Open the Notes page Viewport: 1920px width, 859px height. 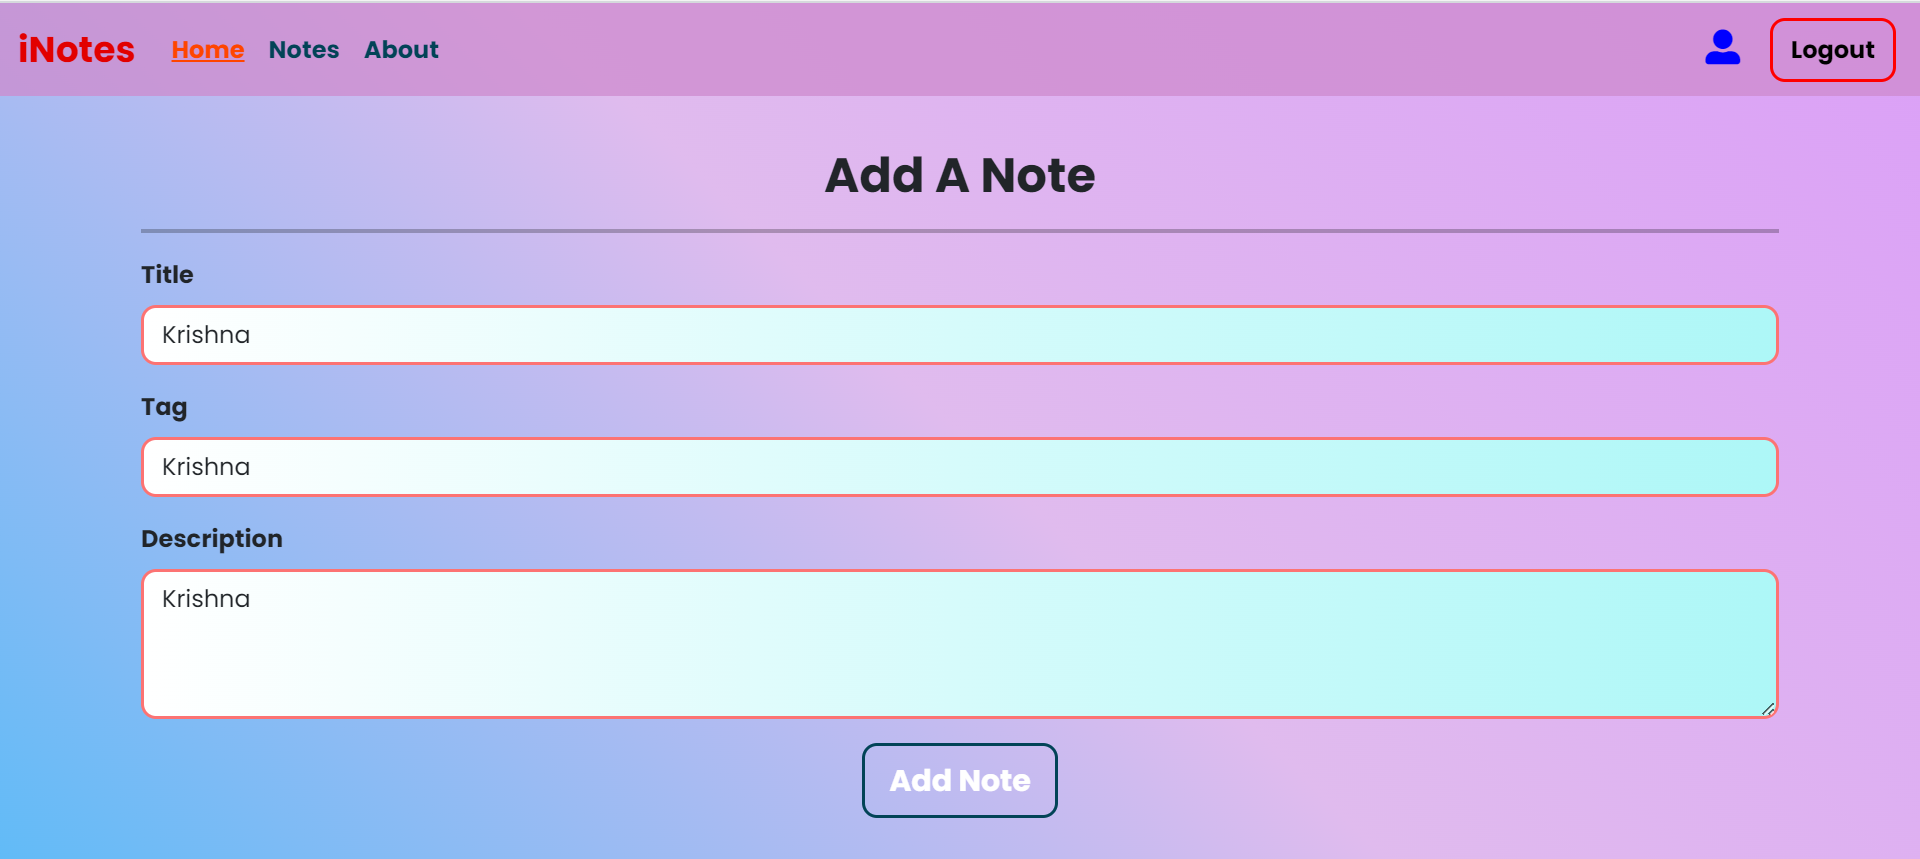[x=304, y=49]
